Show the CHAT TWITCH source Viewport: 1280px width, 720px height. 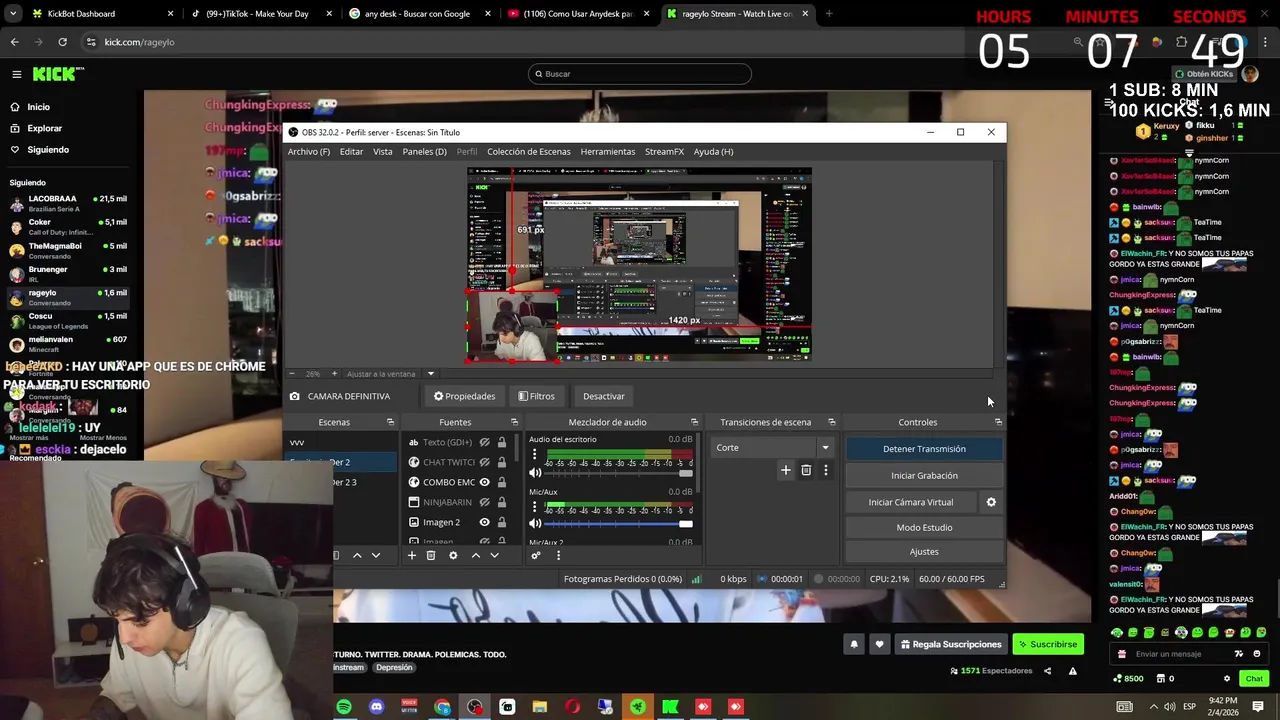485,462
